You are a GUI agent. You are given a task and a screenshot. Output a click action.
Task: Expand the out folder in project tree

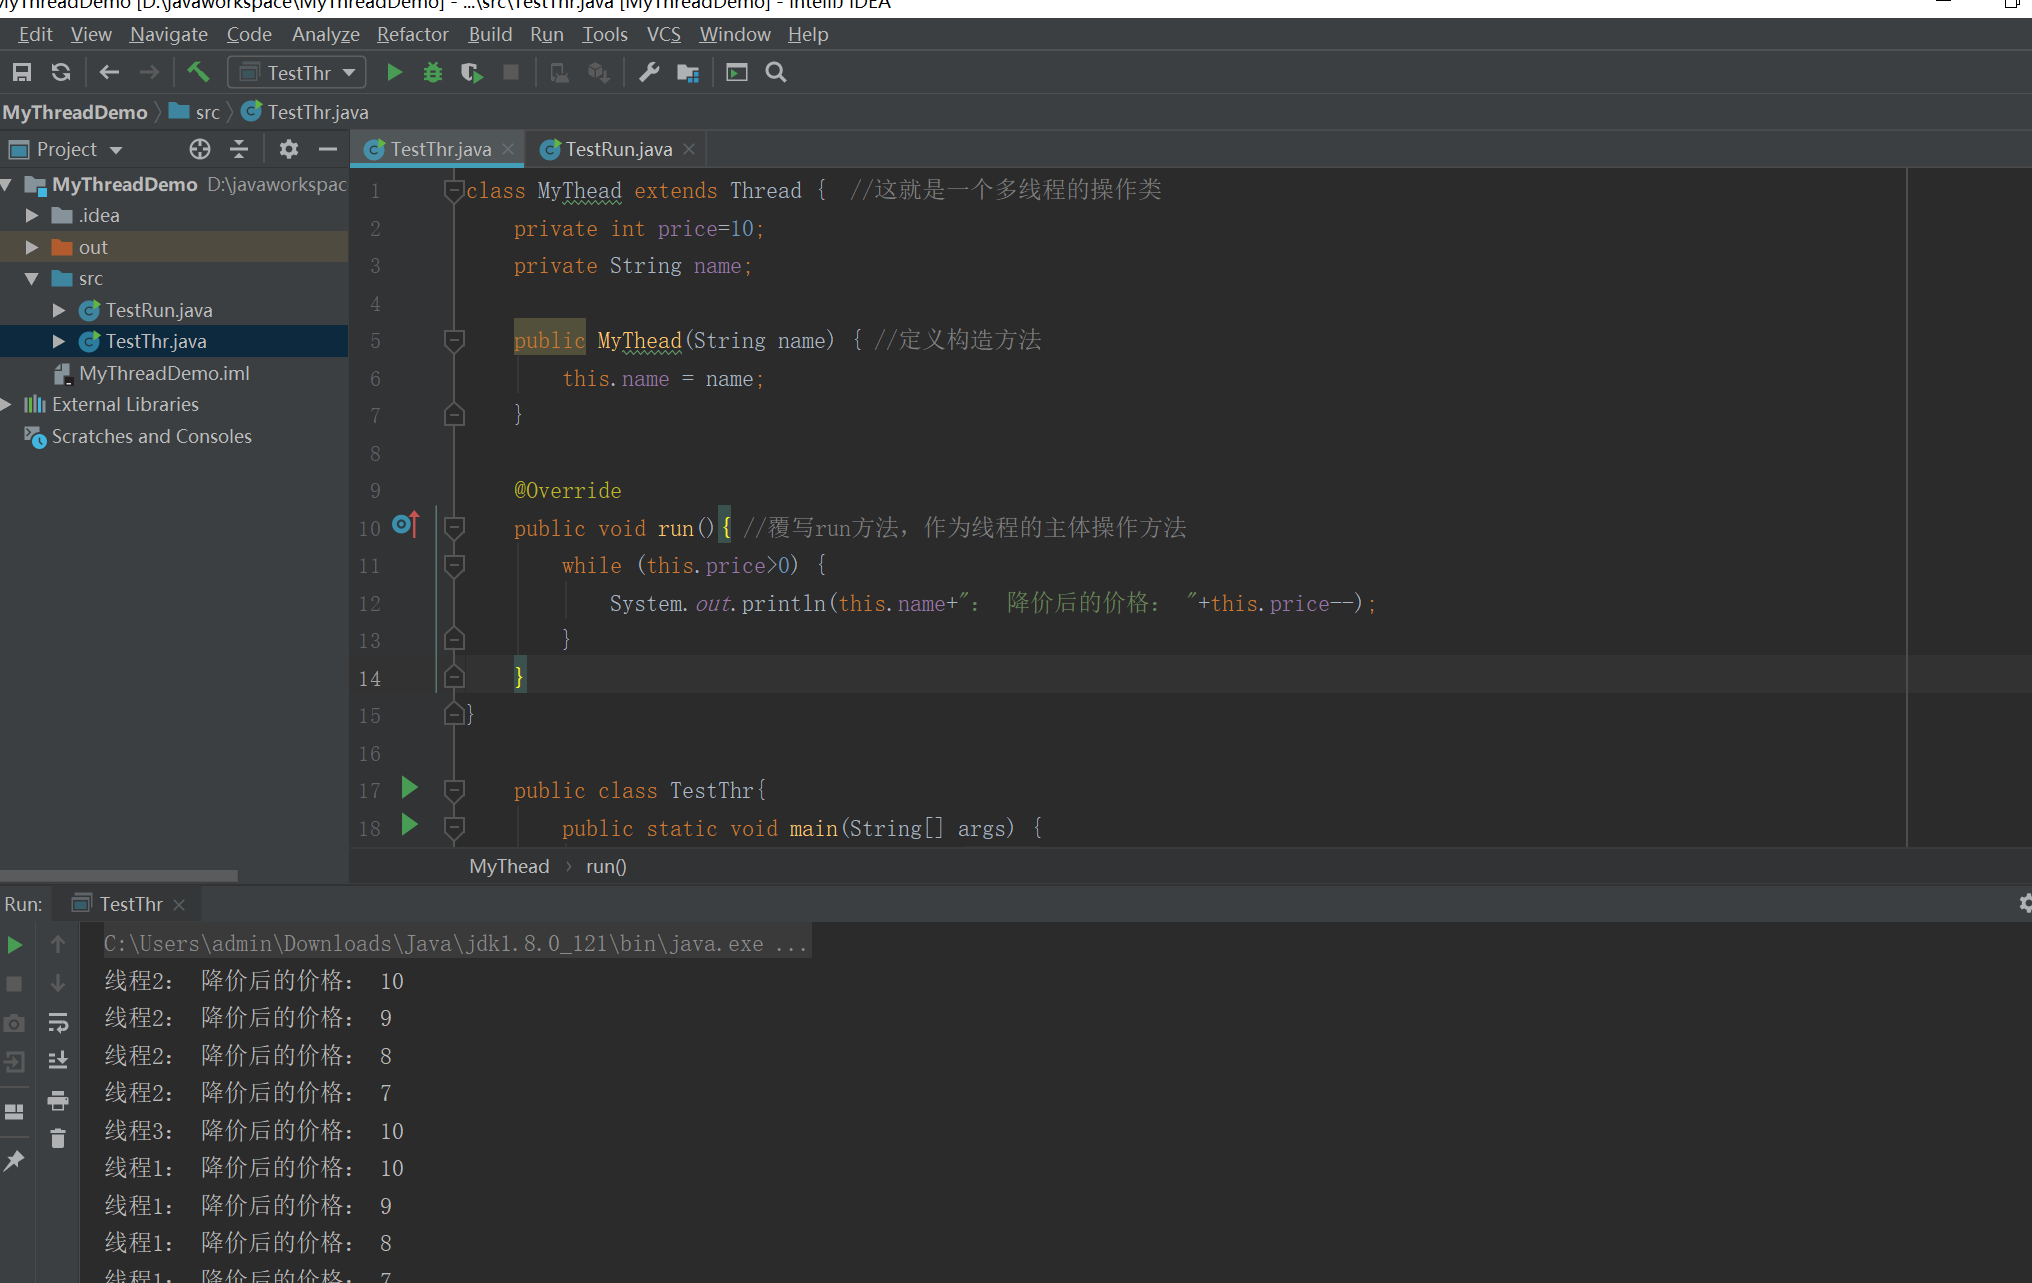click(x=32, y=247)
